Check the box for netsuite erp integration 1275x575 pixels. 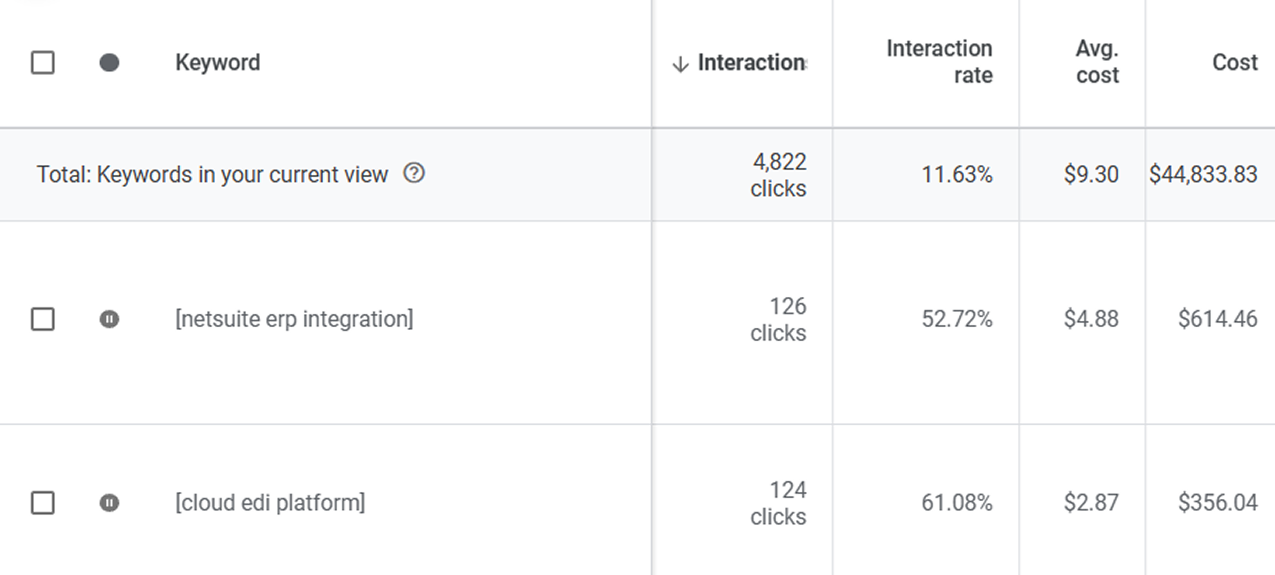click(x=43, y=319)
